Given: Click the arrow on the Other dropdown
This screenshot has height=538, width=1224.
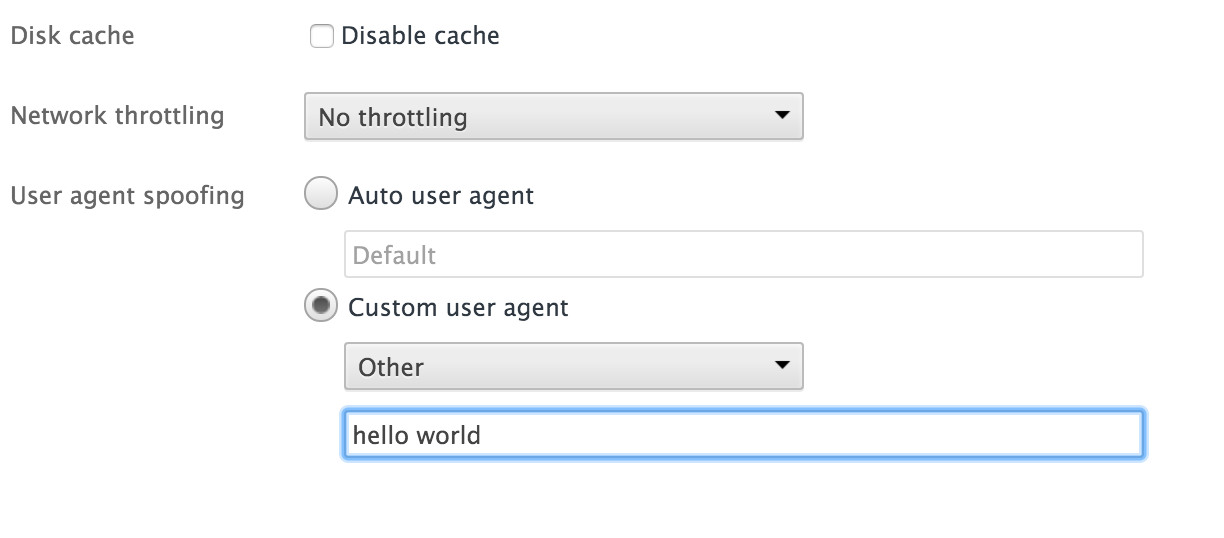Looking at the screenshot, I should (782, 365).
